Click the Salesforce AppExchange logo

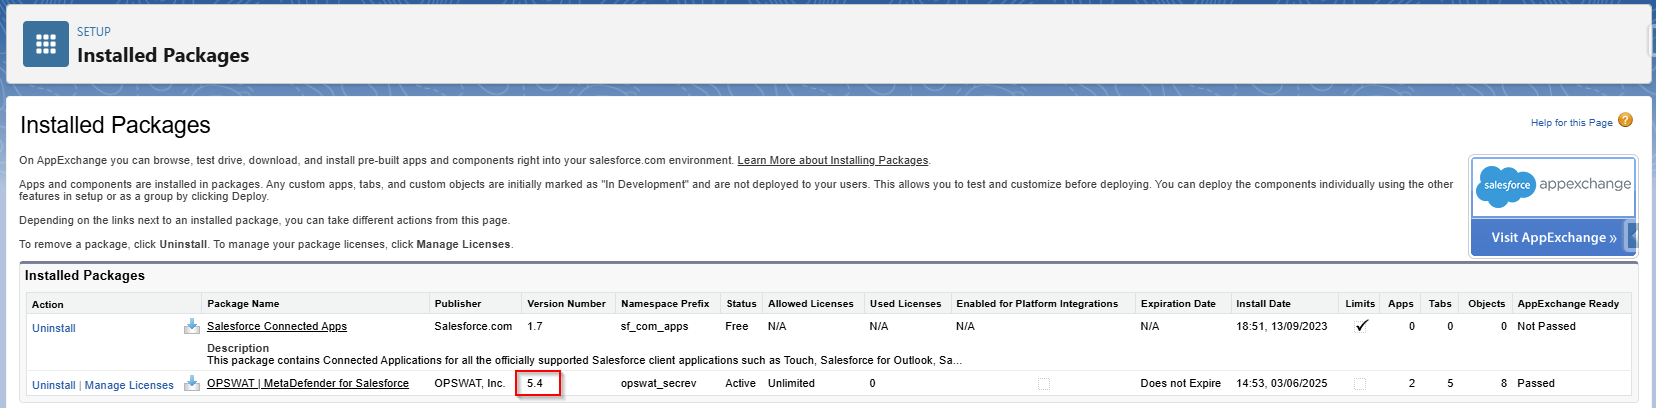(1553, 186)
